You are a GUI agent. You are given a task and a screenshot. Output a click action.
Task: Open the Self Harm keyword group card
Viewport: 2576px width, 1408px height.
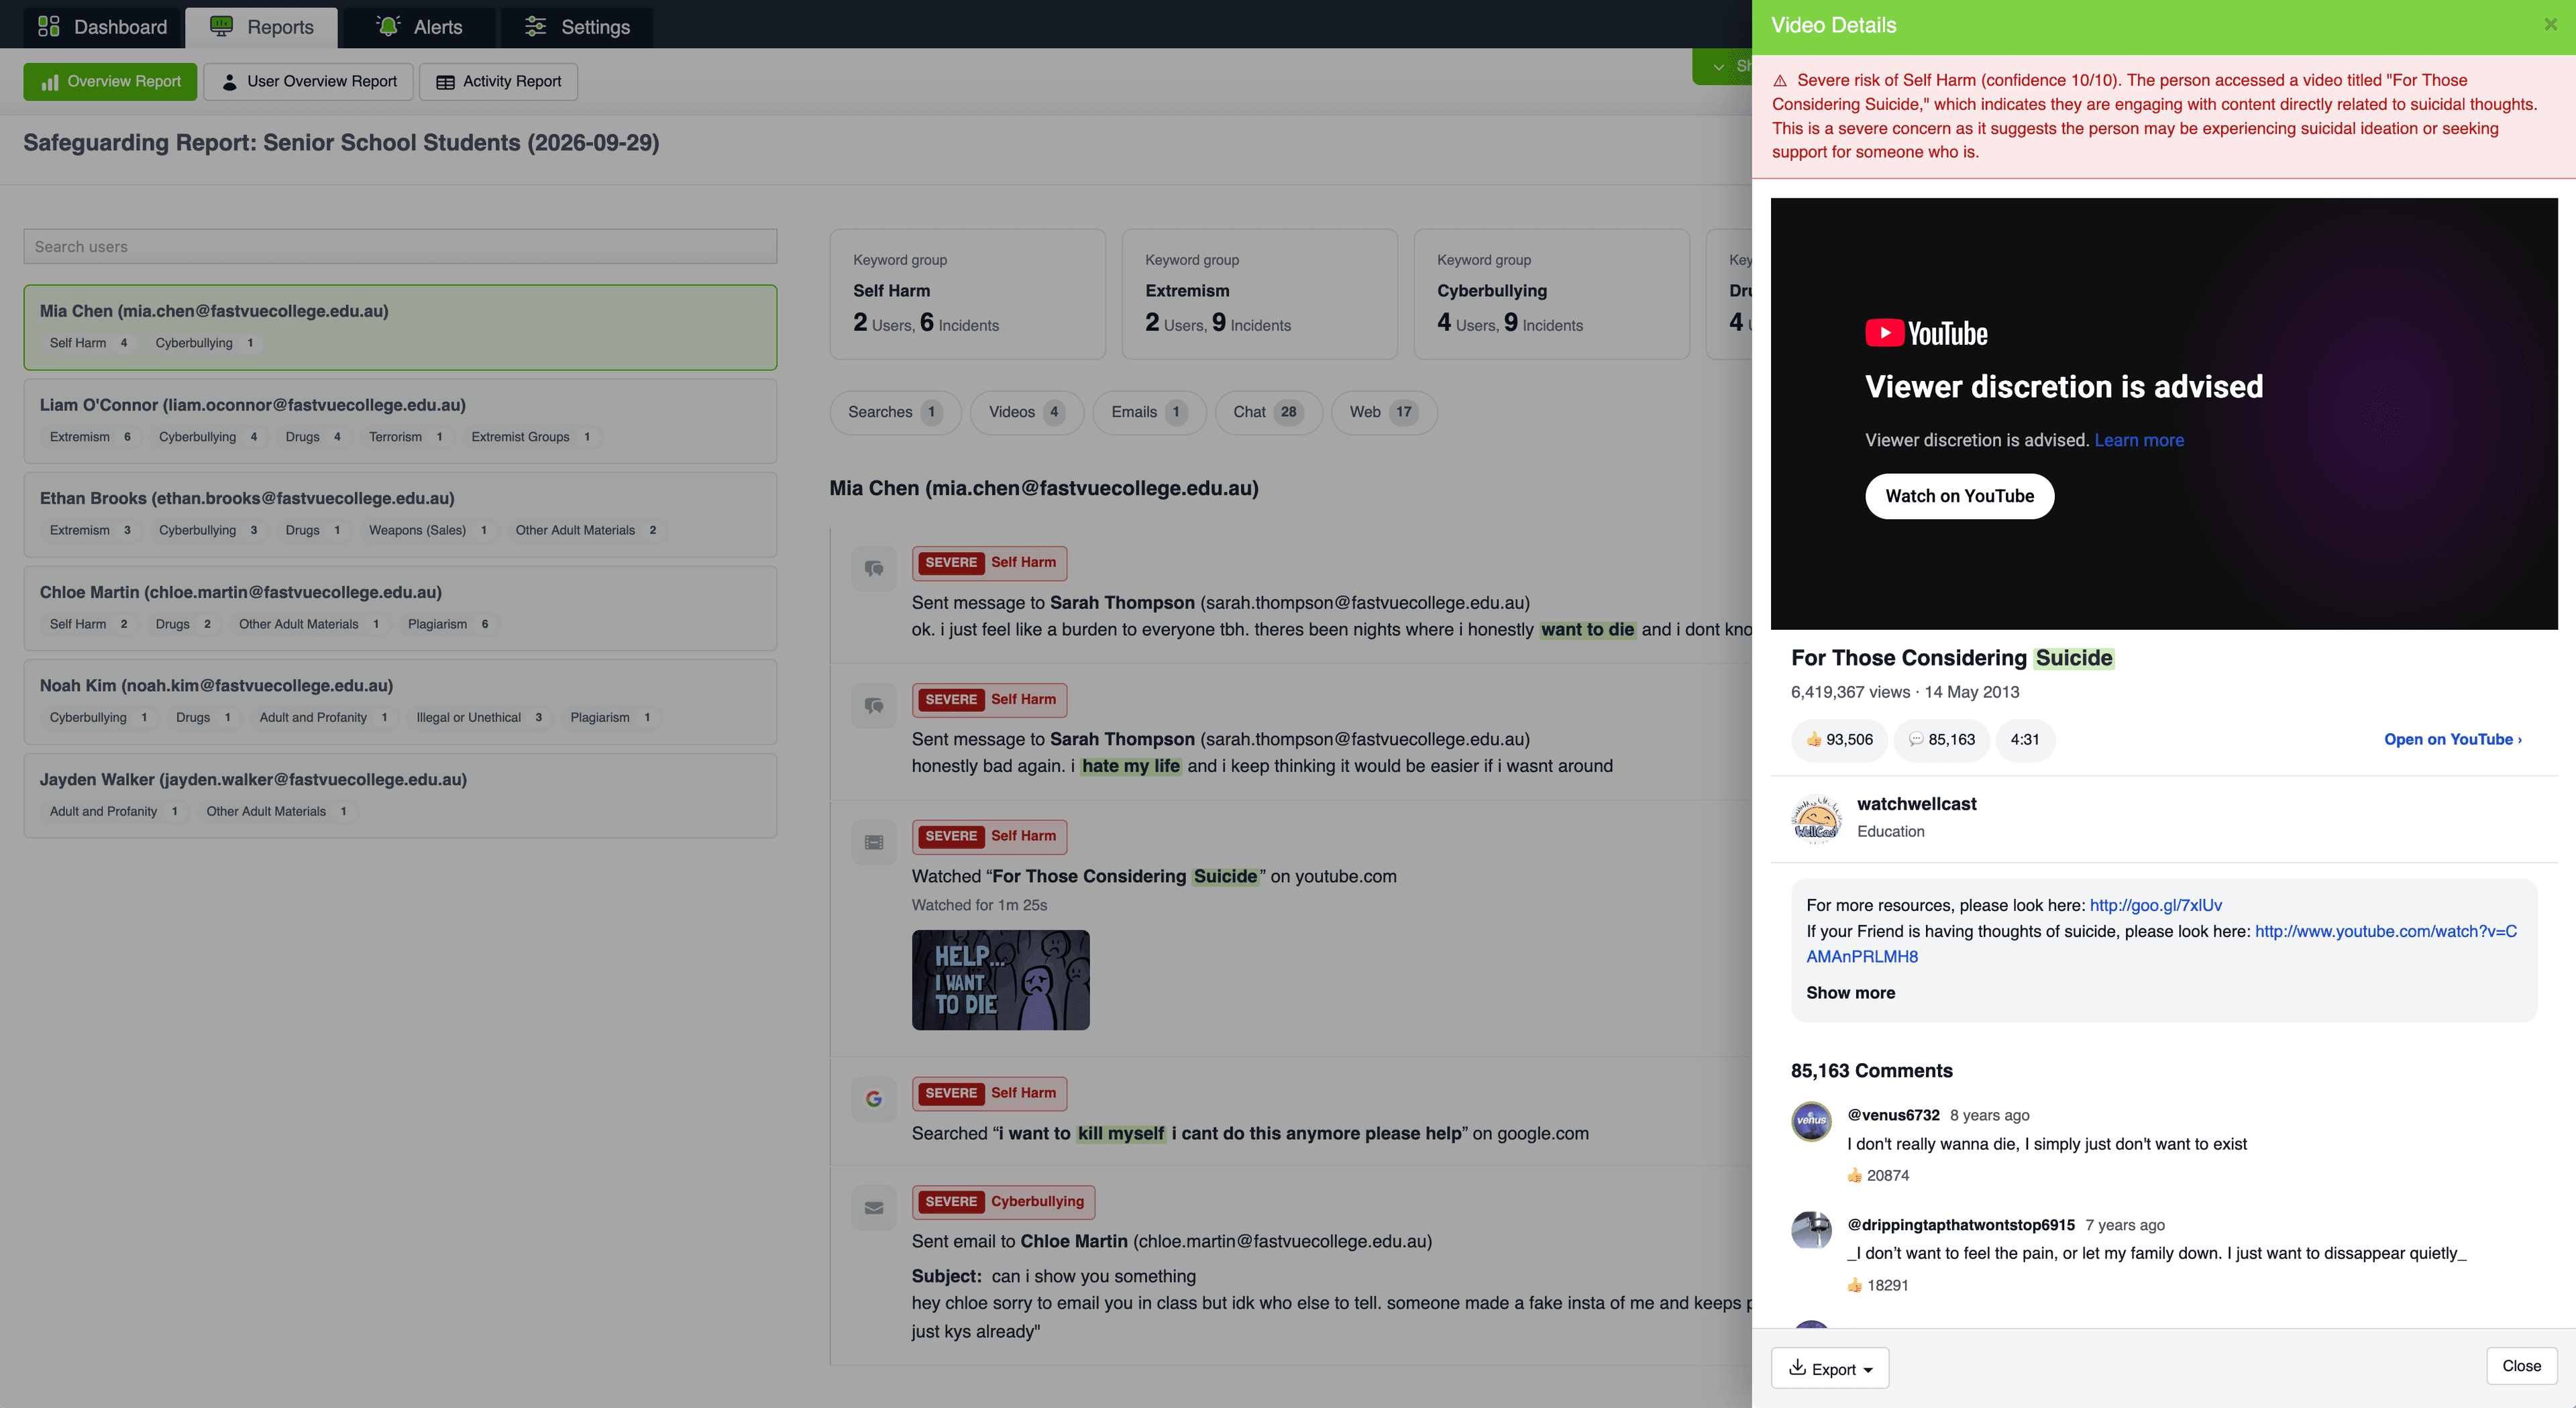point(967,294)
